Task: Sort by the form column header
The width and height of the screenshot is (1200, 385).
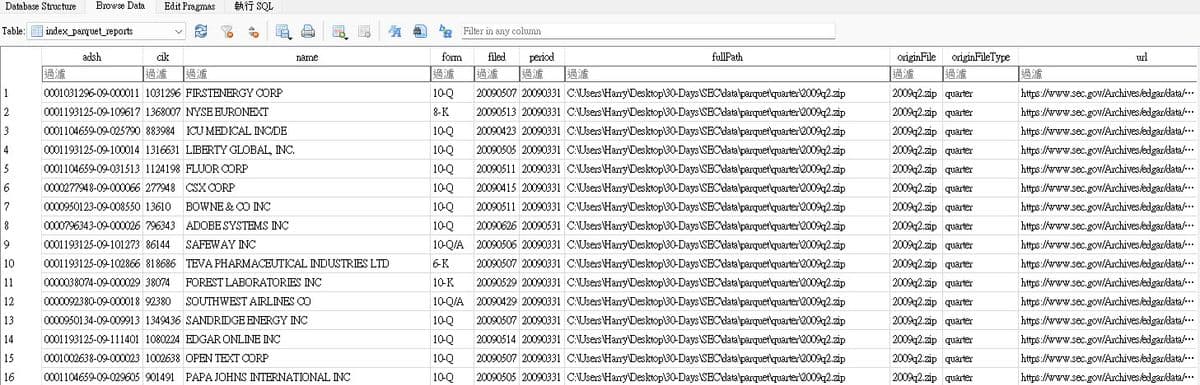Action: (x=451, y=58)
